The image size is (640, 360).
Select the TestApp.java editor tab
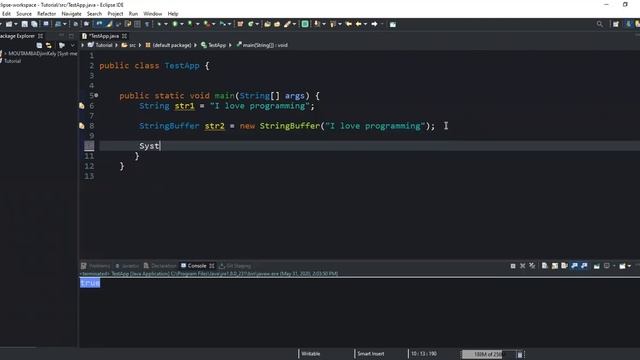coord(104,36)
